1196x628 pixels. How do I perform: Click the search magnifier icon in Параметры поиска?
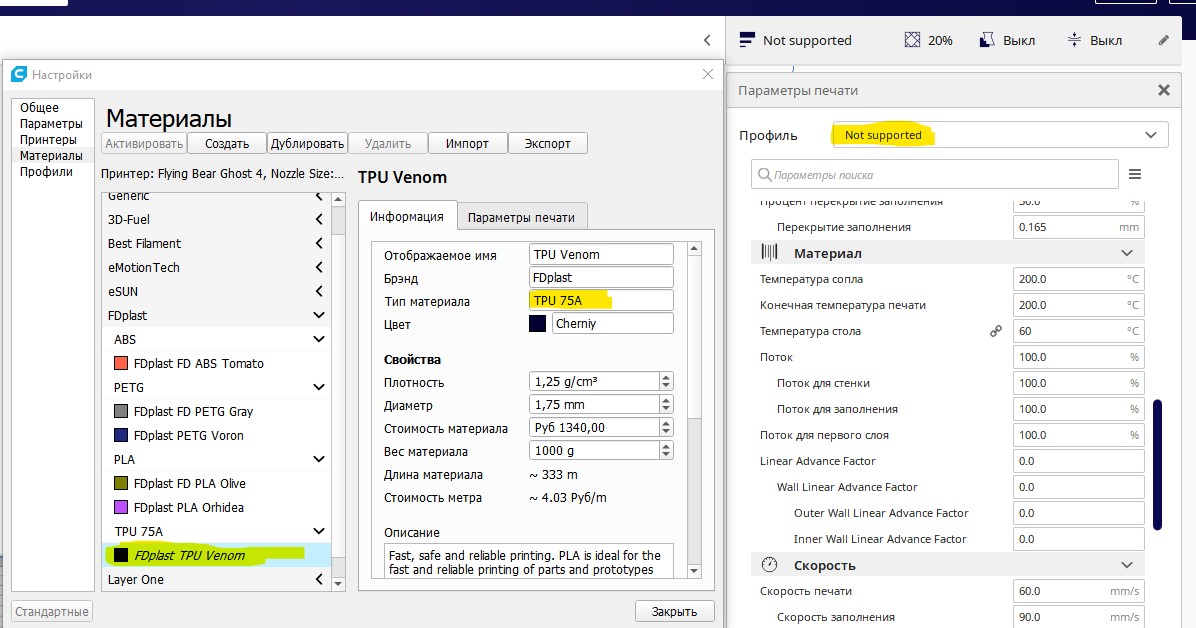[x=764, y=175]
